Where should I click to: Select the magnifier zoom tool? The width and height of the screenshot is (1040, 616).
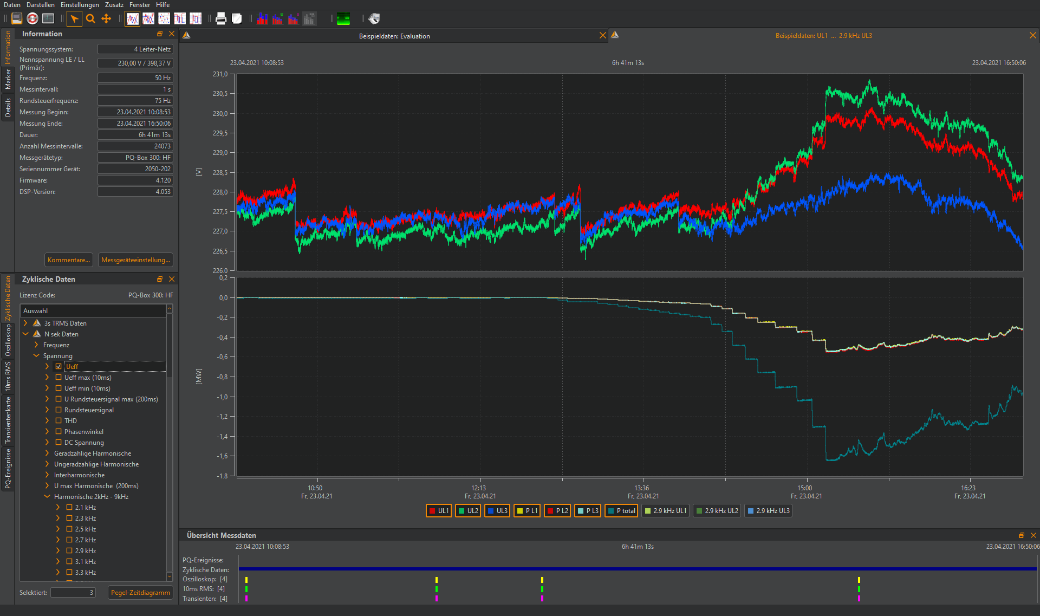[x=90, y=19]
